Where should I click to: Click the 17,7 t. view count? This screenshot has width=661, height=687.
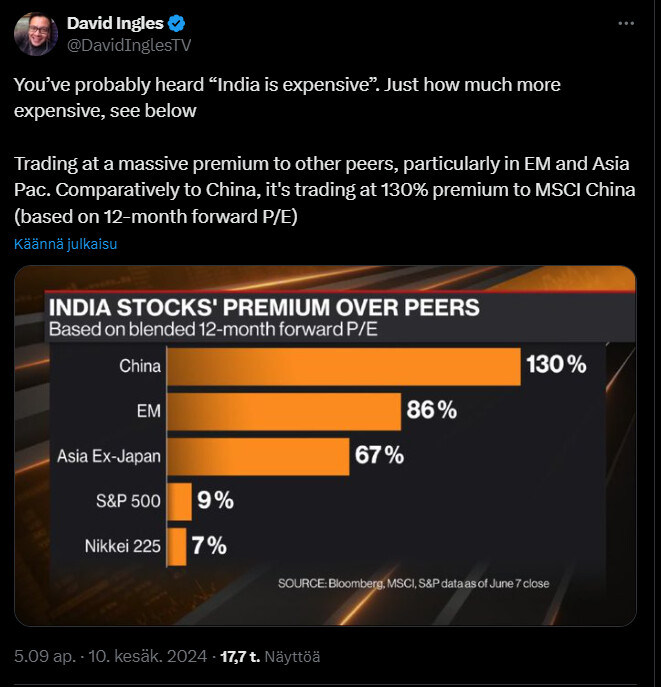point(240,657)
